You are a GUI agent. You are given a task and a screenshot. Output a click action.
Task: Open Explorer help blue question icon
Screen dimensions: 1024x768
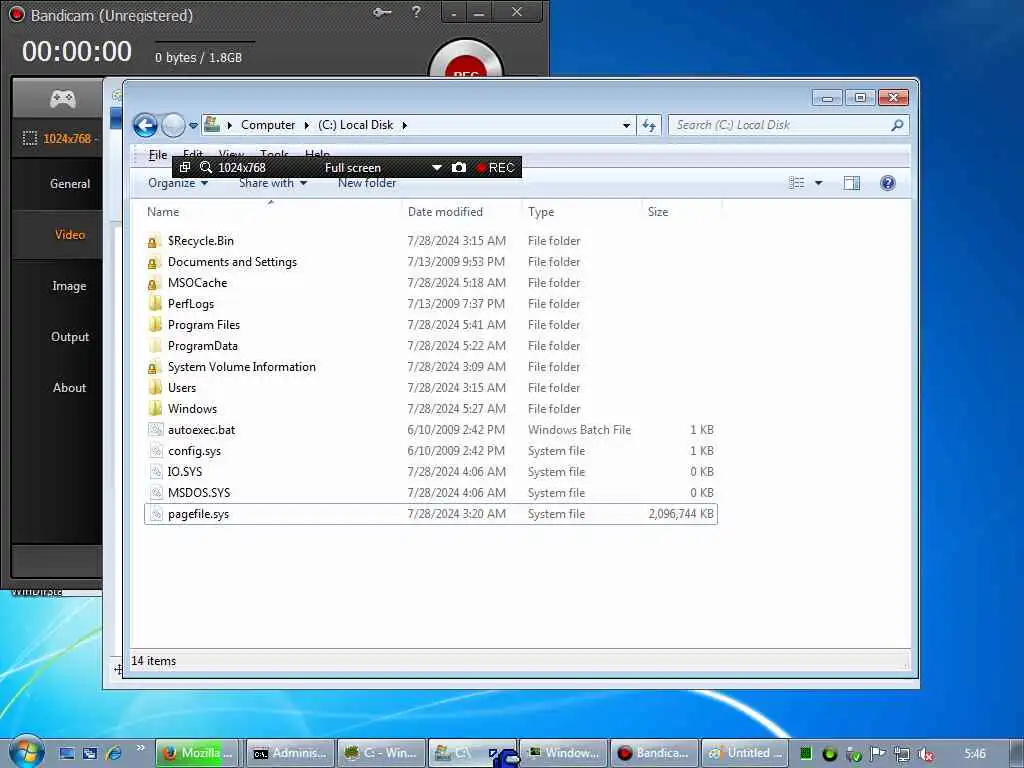point(888,183)
